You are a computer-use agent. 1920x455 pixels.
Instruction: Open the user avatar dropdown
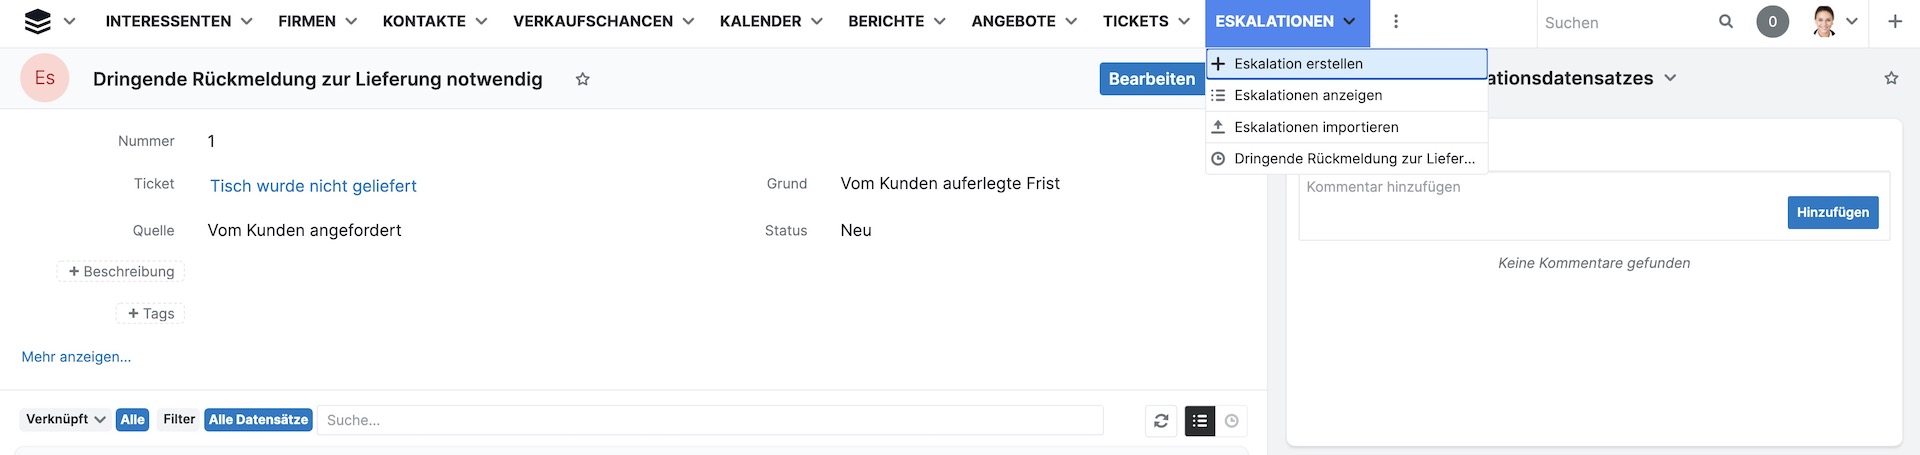point(1835,21)
